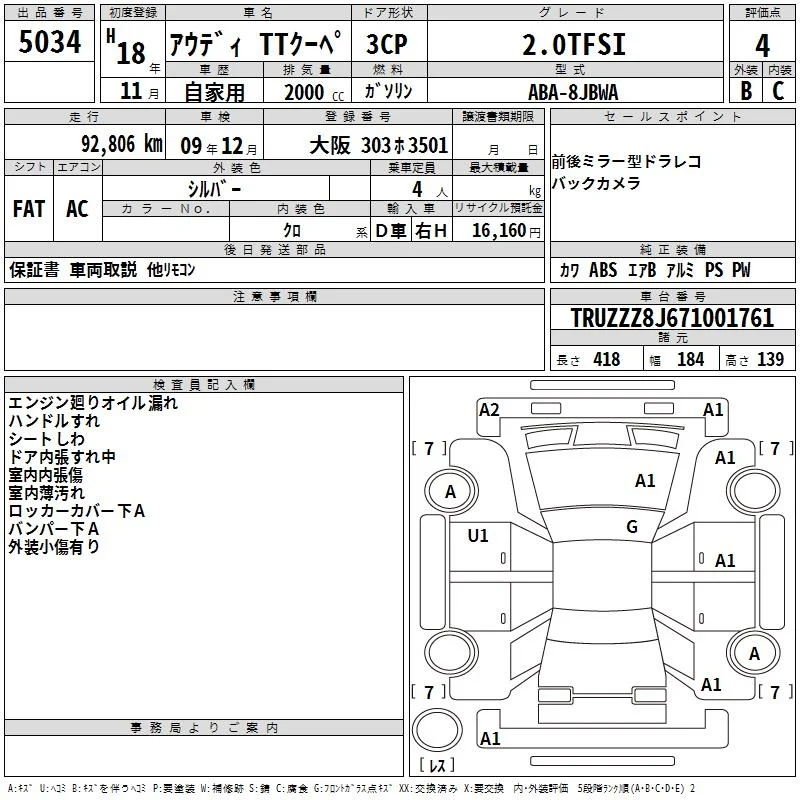800x800 pixels.
Task: Select the spare tire circle above レス label
Action: point(437,730)
